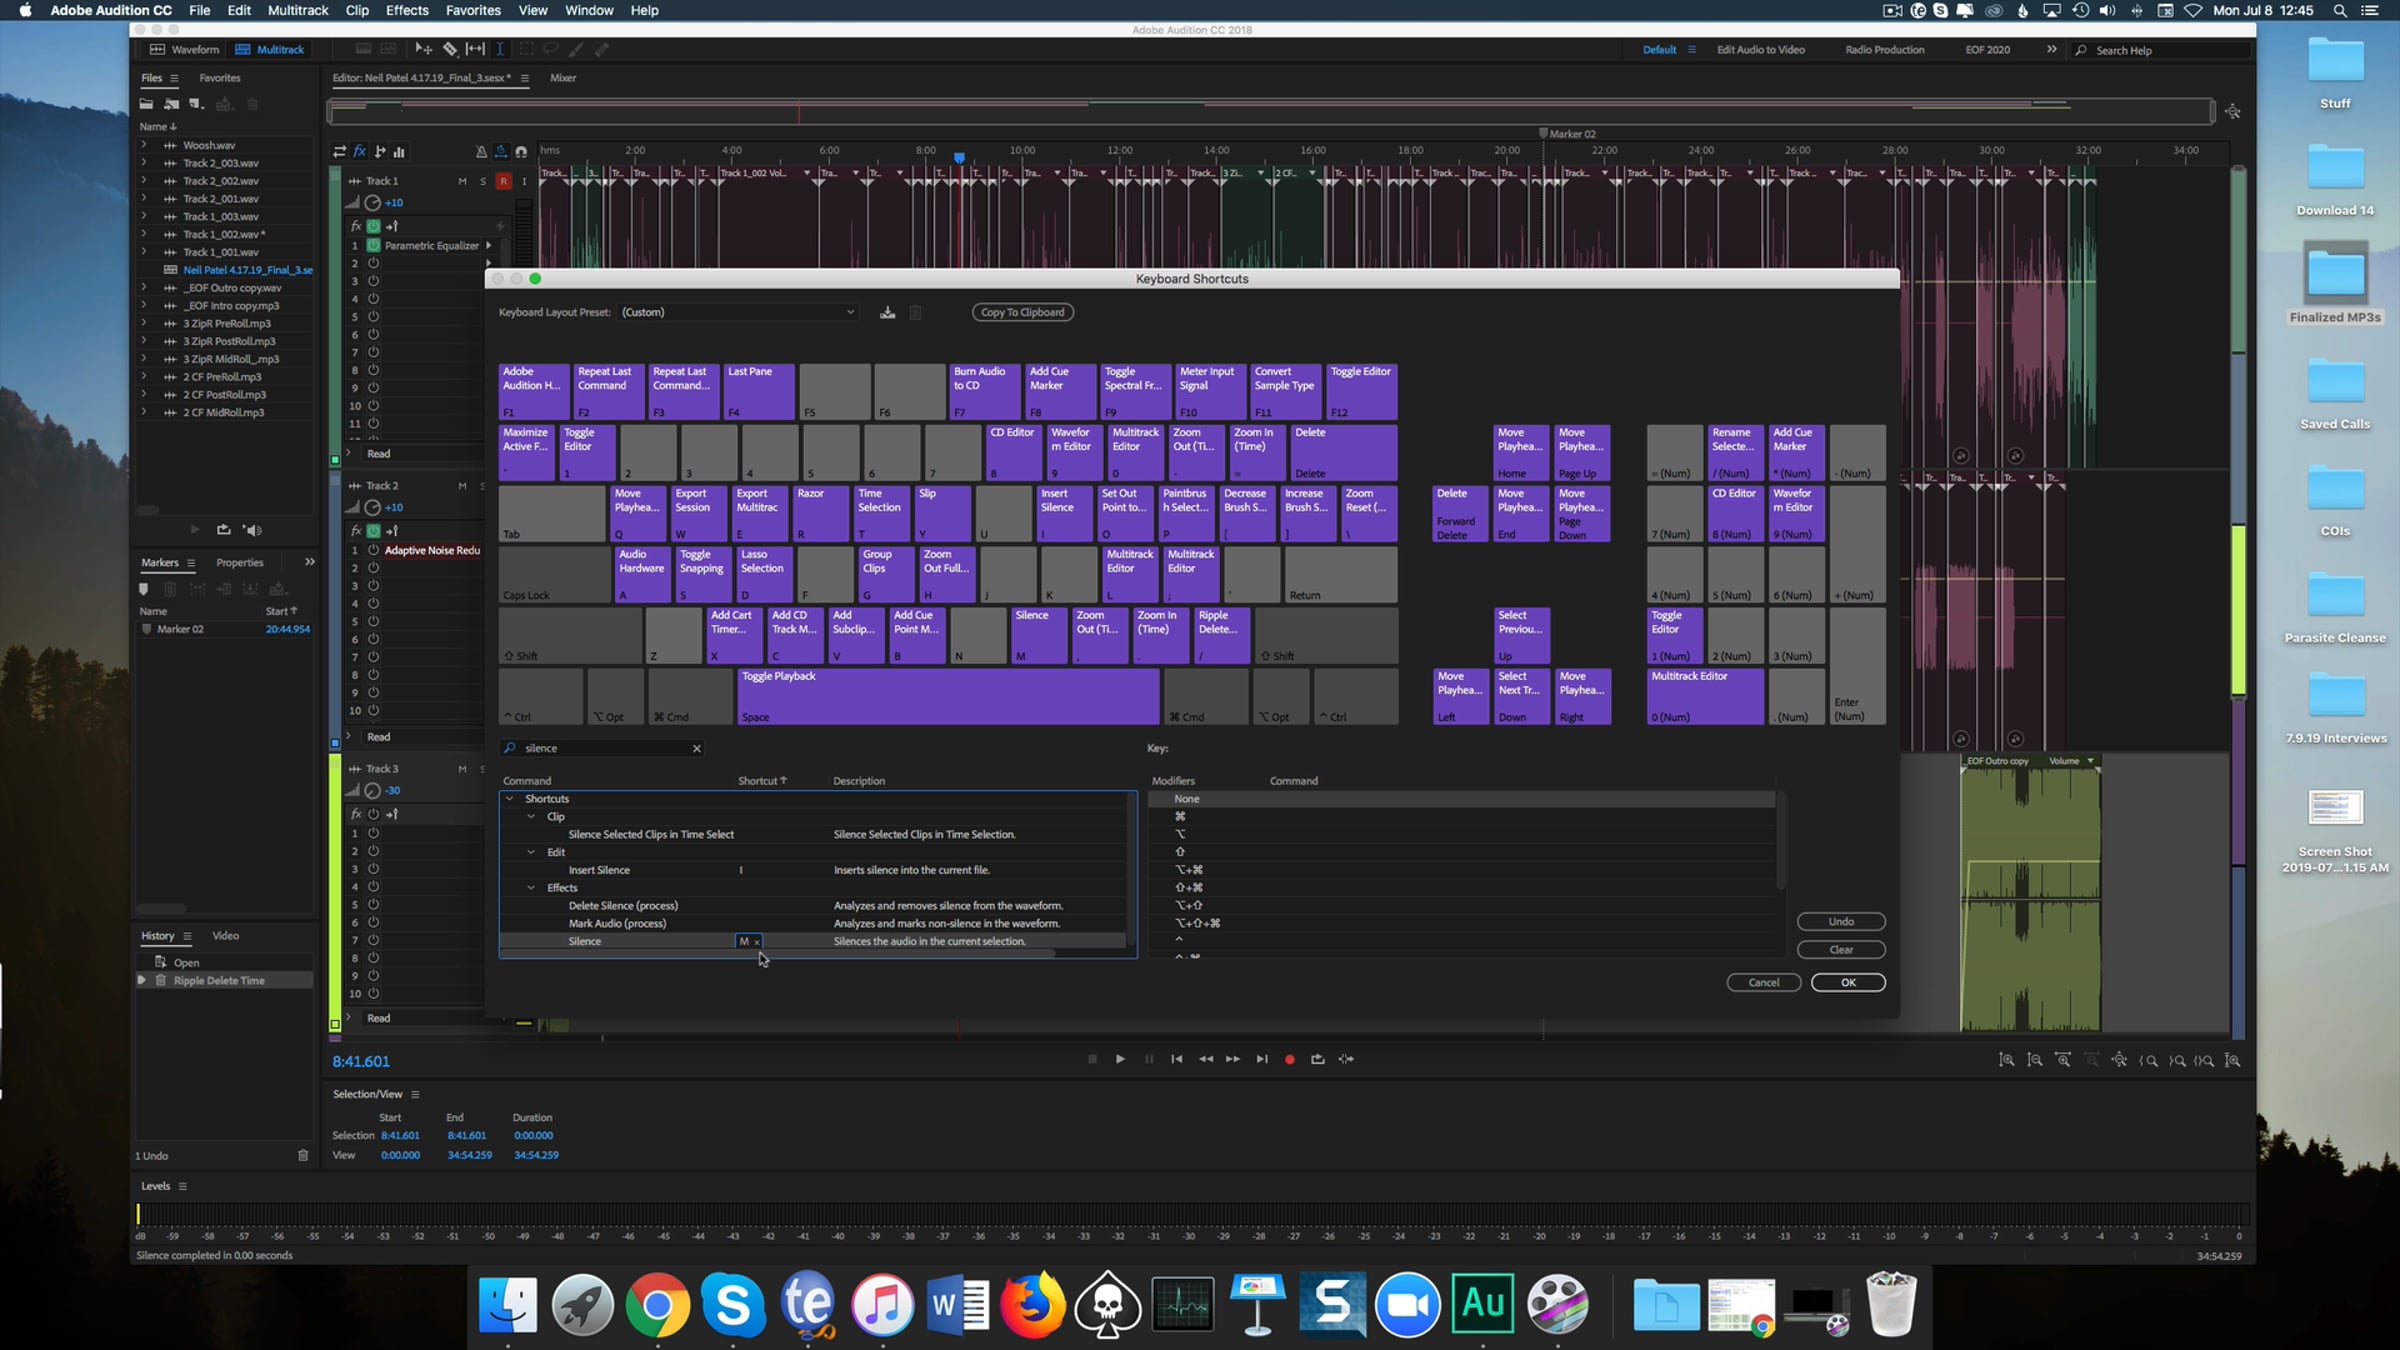Collapse the Effects group in command list
This screenshot has width=2400, height=1350.
[531, 888]
